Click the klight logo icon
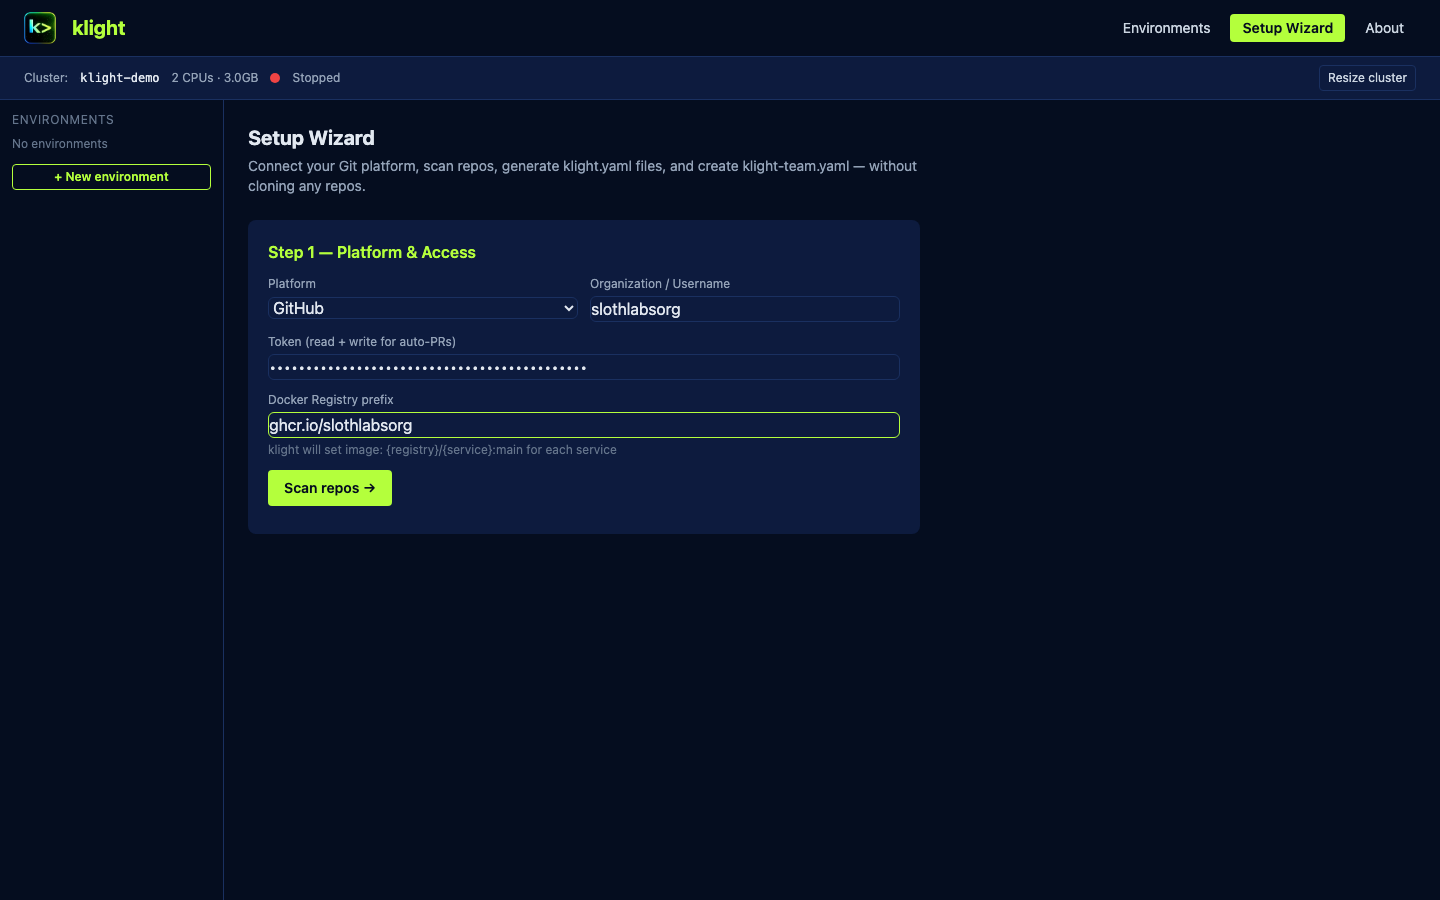1440x900 pixels. 40,28
